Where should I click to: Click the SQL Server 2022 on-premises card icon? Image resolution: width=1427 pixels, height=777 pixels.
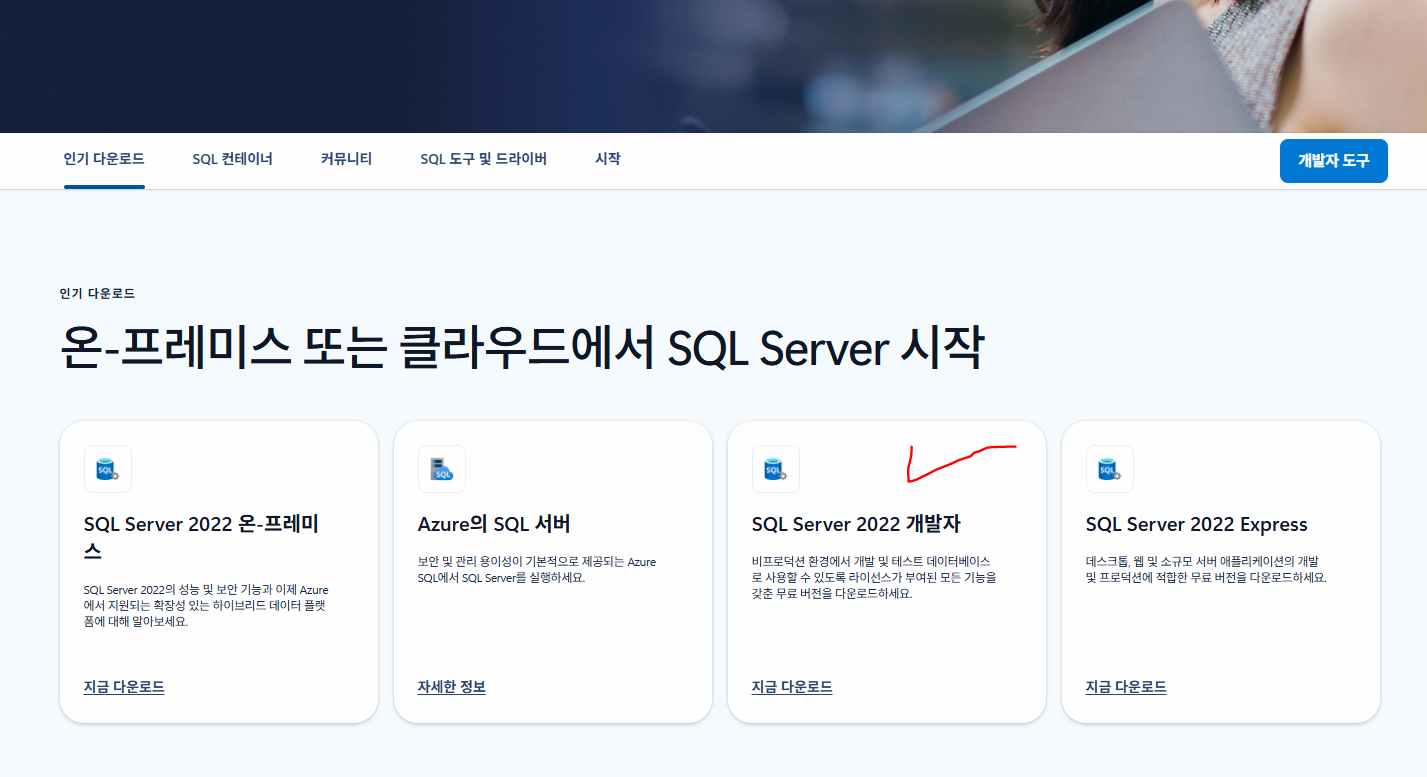pos(108,469)
